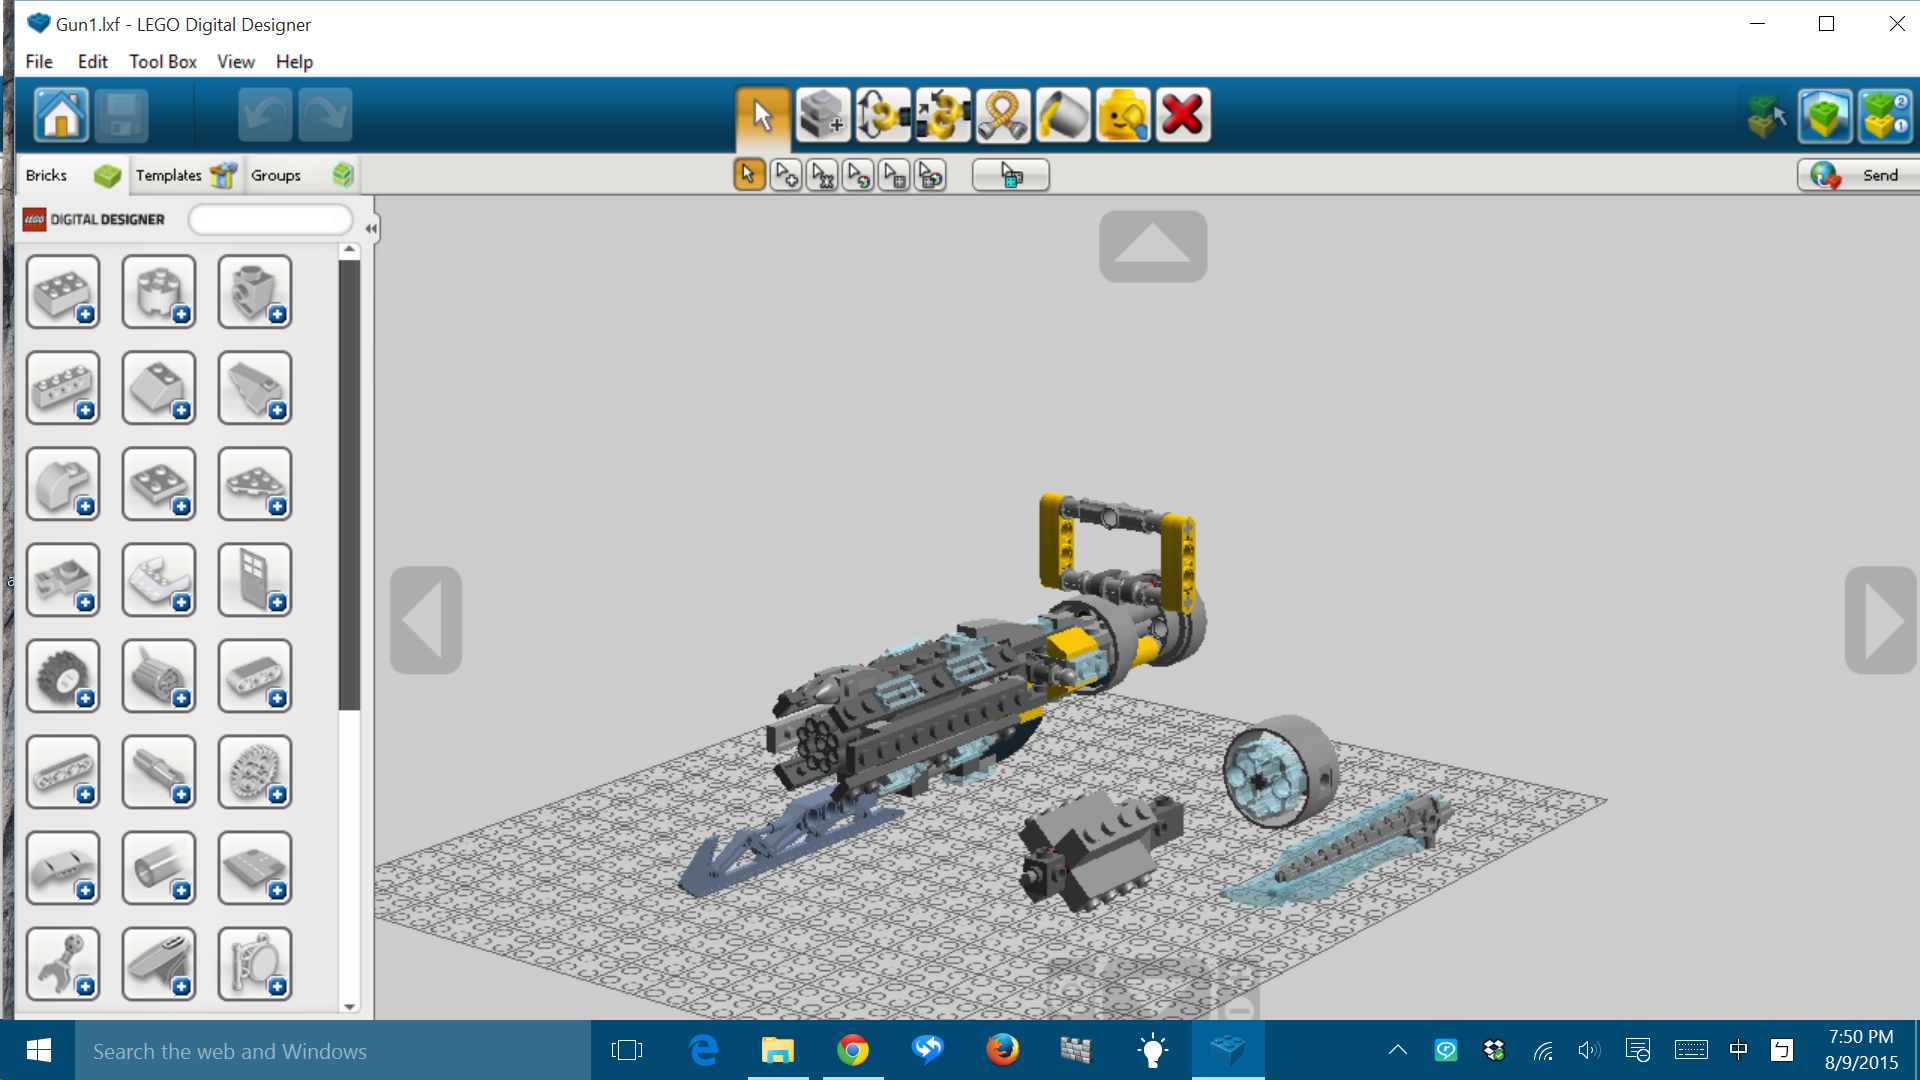Select the Hinge Align tool
The width and height of the screenshot is (1920, 1080).
pyautogui.click(x=943, y=115)
